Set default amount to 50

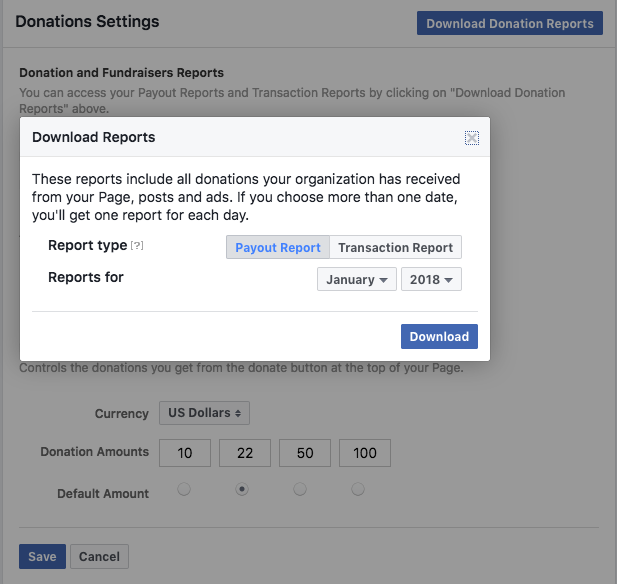[300, 490]
